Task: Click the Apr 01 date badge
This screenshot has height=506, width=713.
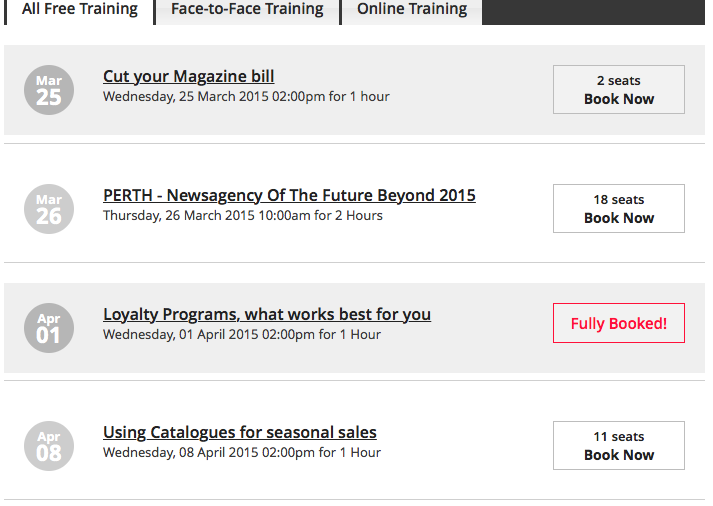Action: click(48, 328)
